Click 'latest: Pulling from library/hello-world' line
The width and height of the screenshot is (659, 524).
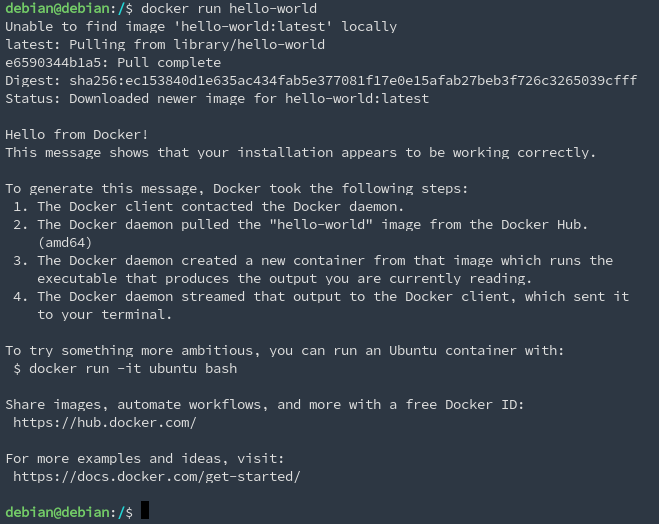[x=165, y=45]
